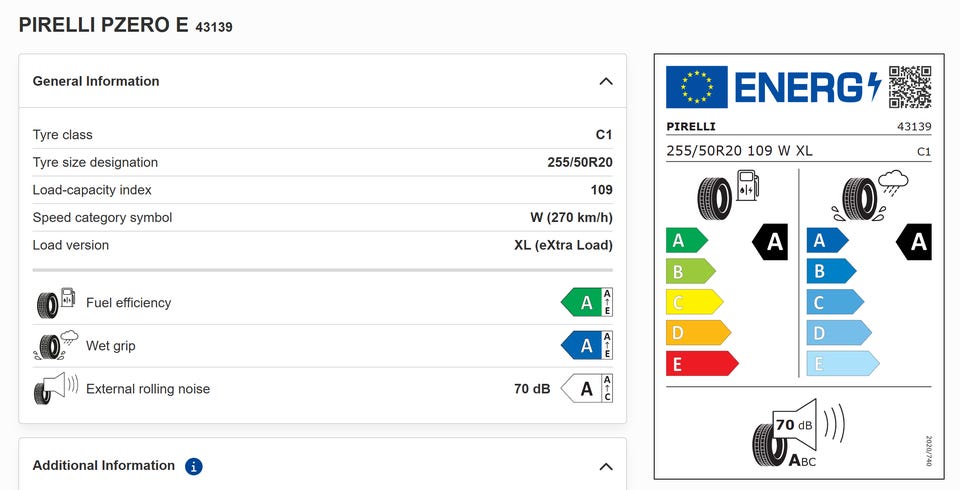Click the ENERG logo on label
960x490 pixels.
click(808, 87)
